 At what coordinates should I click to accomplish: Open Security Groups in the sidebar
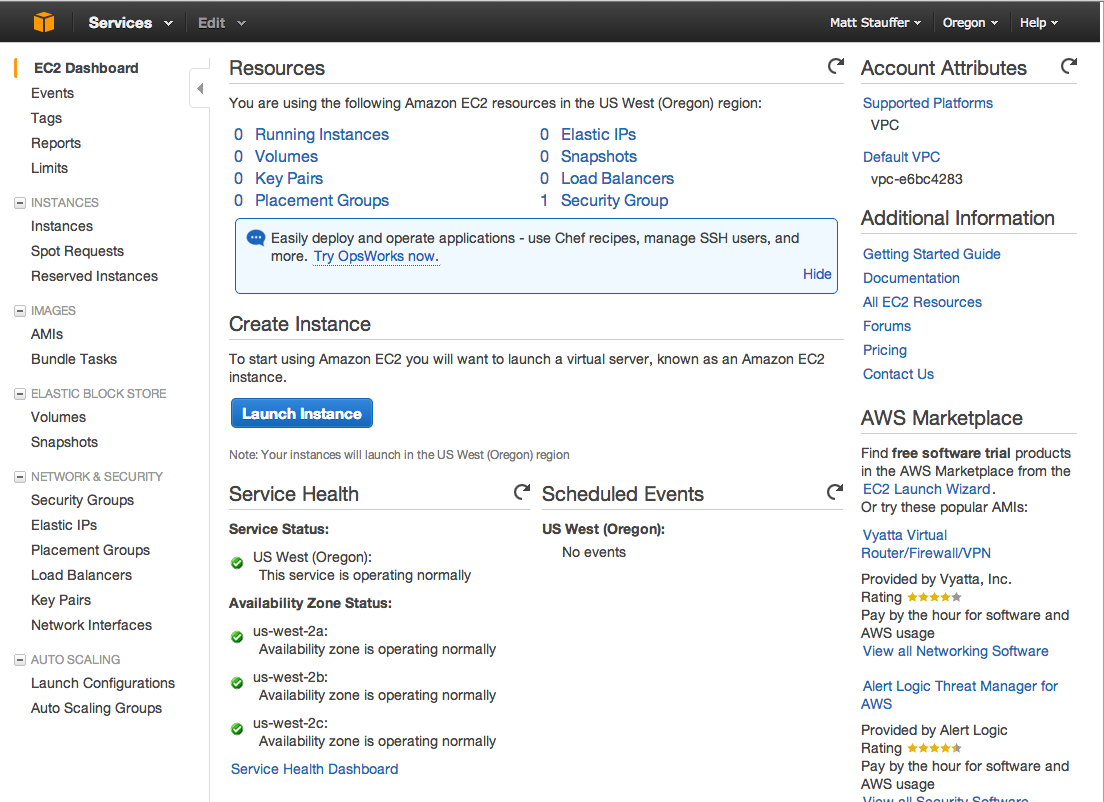tap(82, 501)
